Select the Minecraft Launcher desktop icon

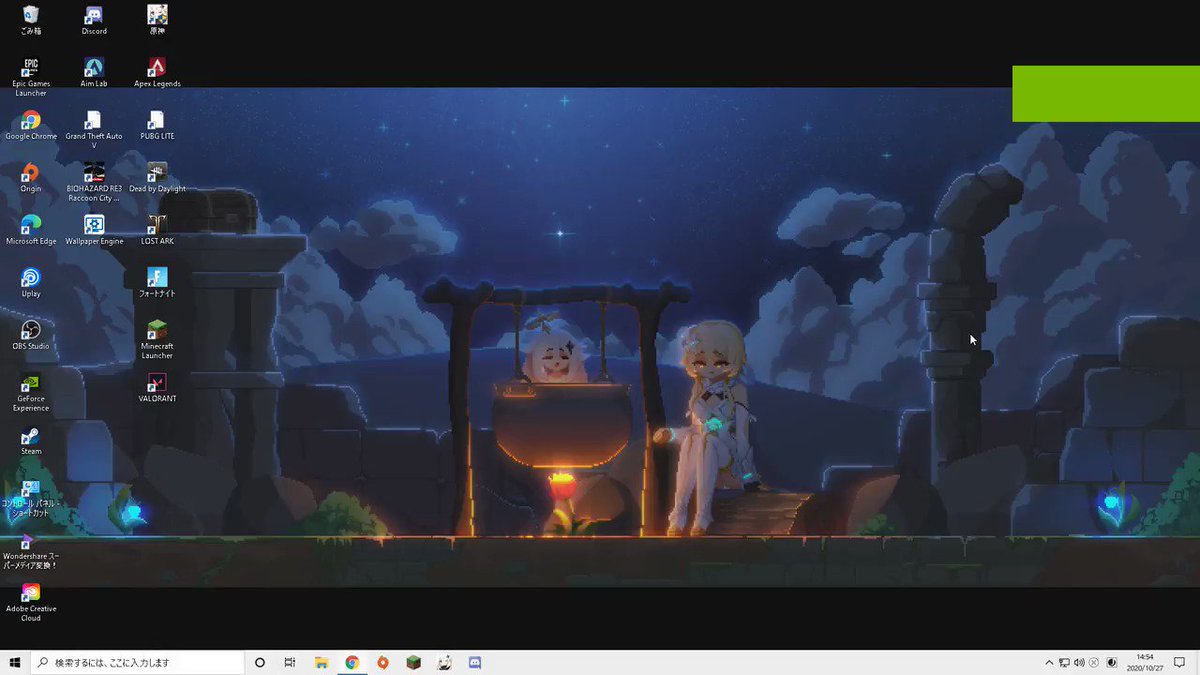click(x=157, y=340)
